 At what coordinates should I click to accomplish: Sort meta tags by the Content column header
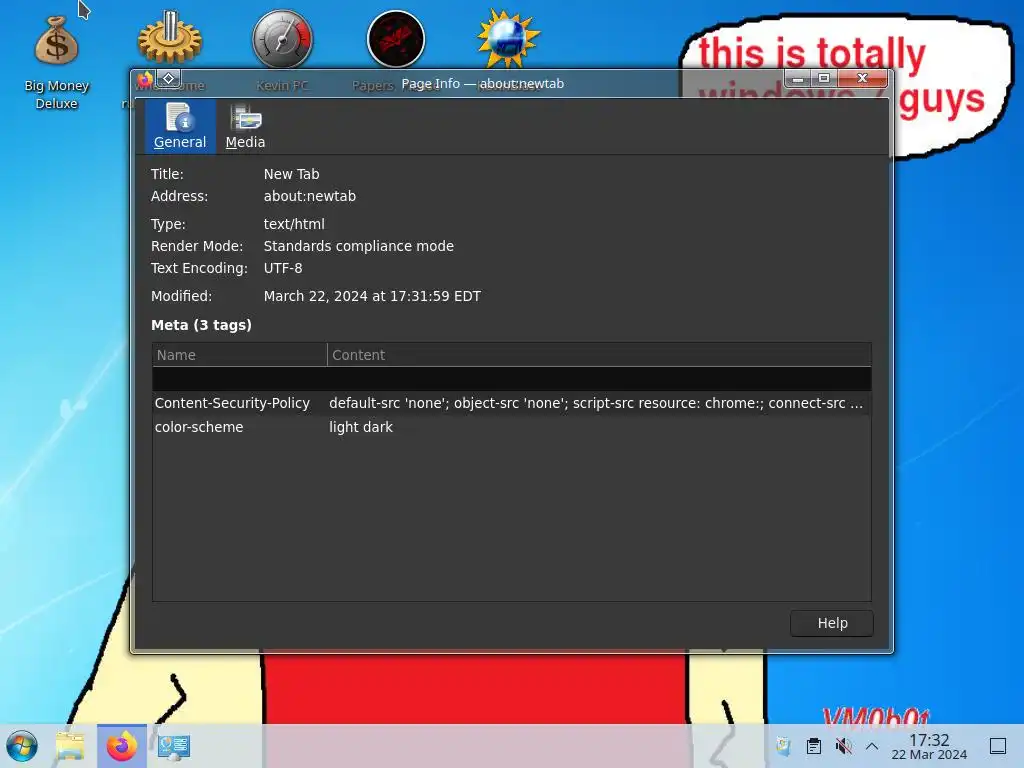tap(599, 355)
